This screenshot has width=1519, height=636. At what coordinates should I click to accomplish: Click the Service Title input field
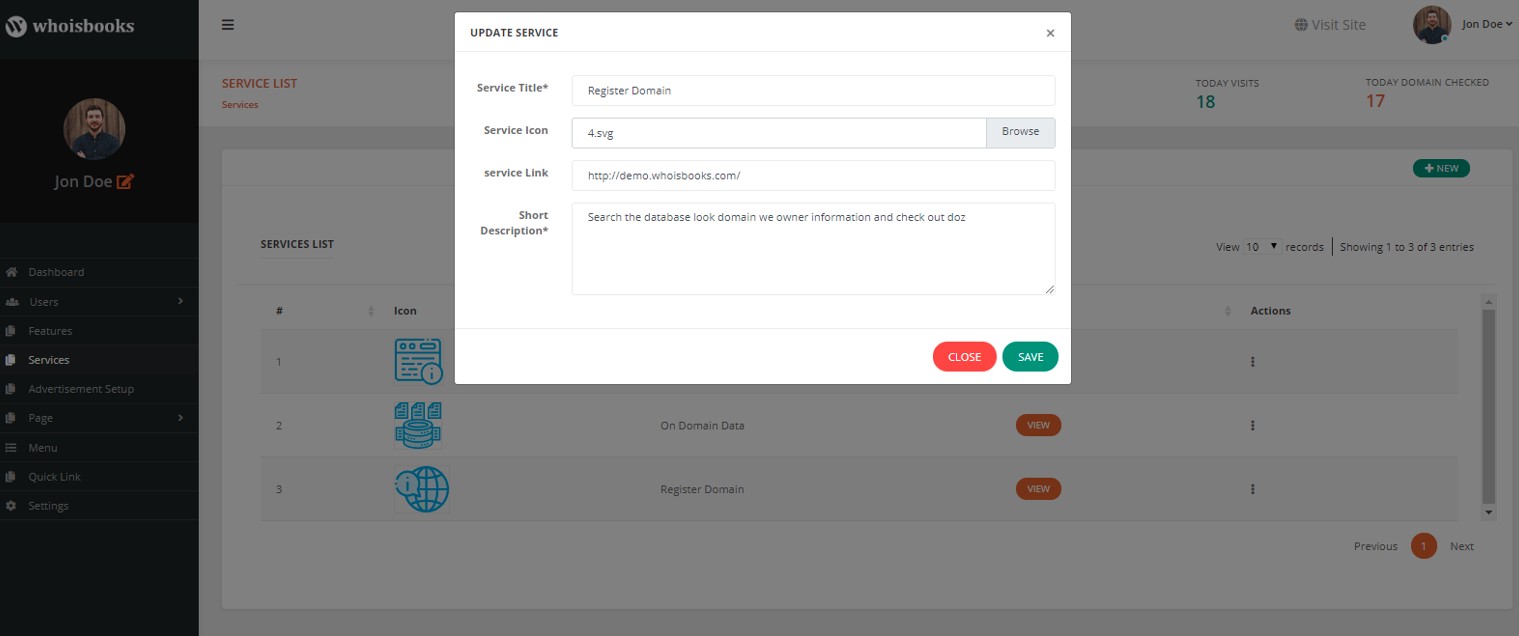click(x=813, y=90)
